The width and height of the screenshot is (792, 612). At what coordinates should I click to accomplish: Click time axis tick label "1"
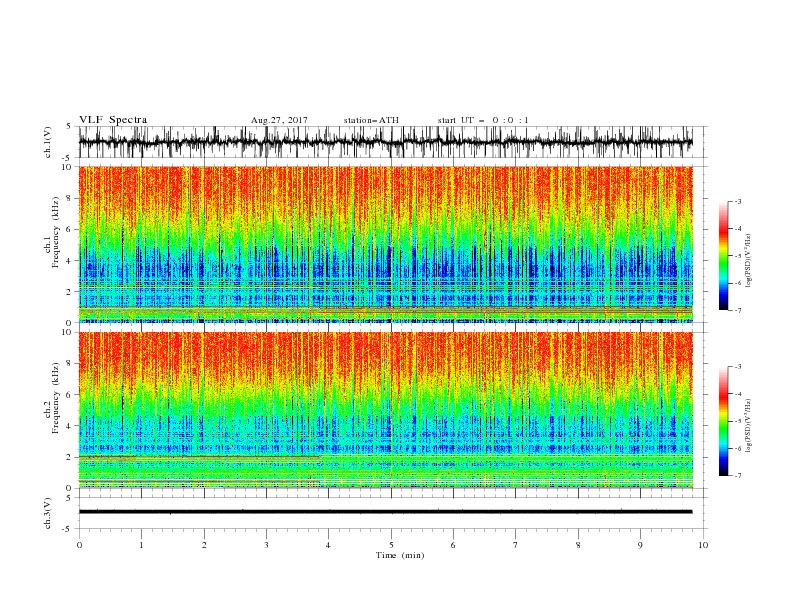pos(141,545)
